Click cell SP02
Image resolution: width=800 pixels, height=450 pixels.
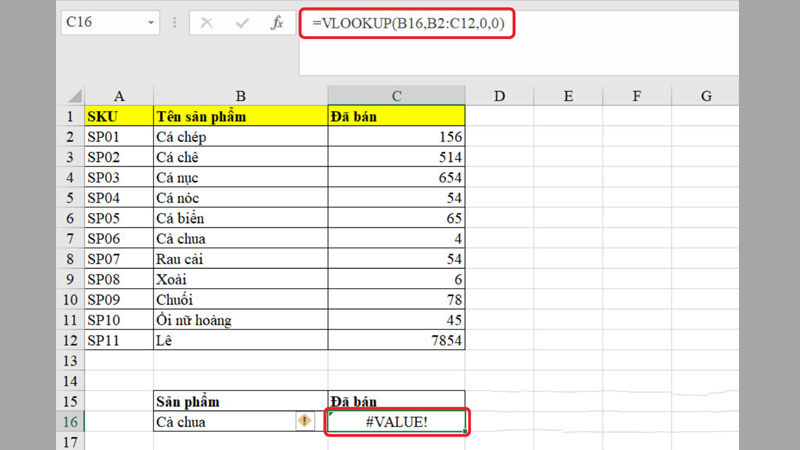point(119,157)
